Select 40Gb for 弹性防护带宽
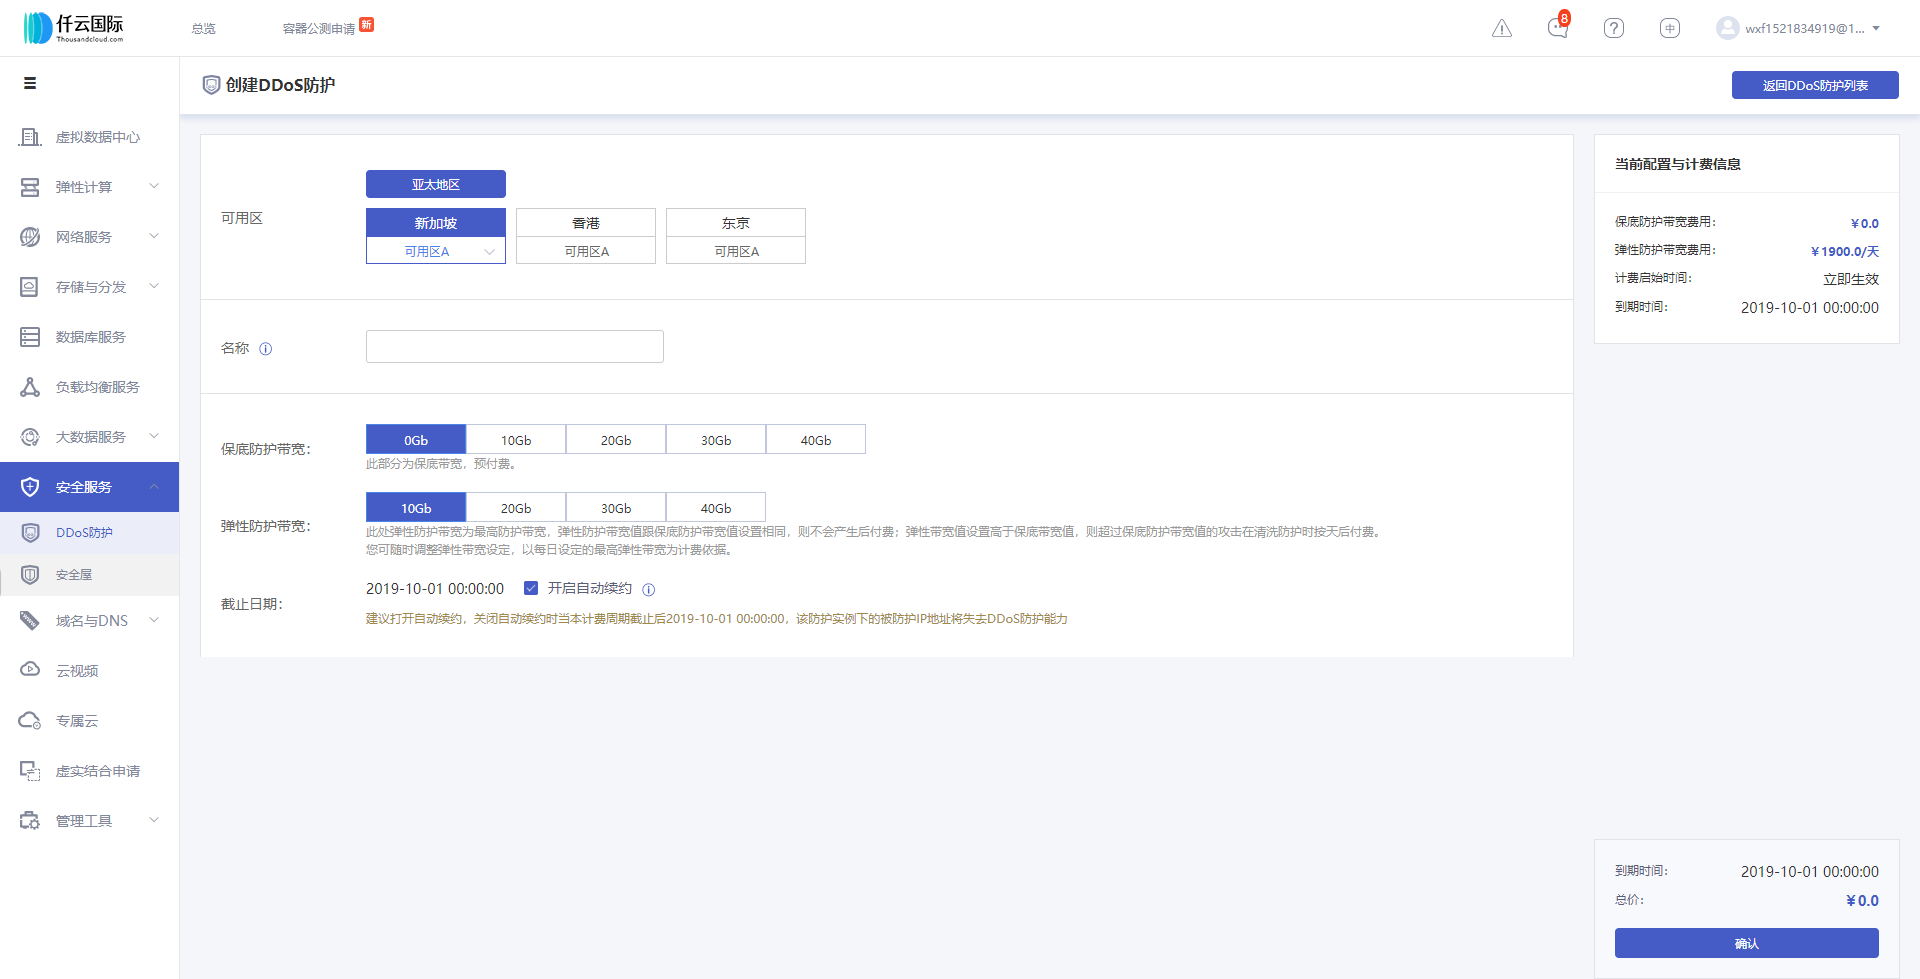The width and height of the screenshot is (1920, 979). [x=716, y=508]
